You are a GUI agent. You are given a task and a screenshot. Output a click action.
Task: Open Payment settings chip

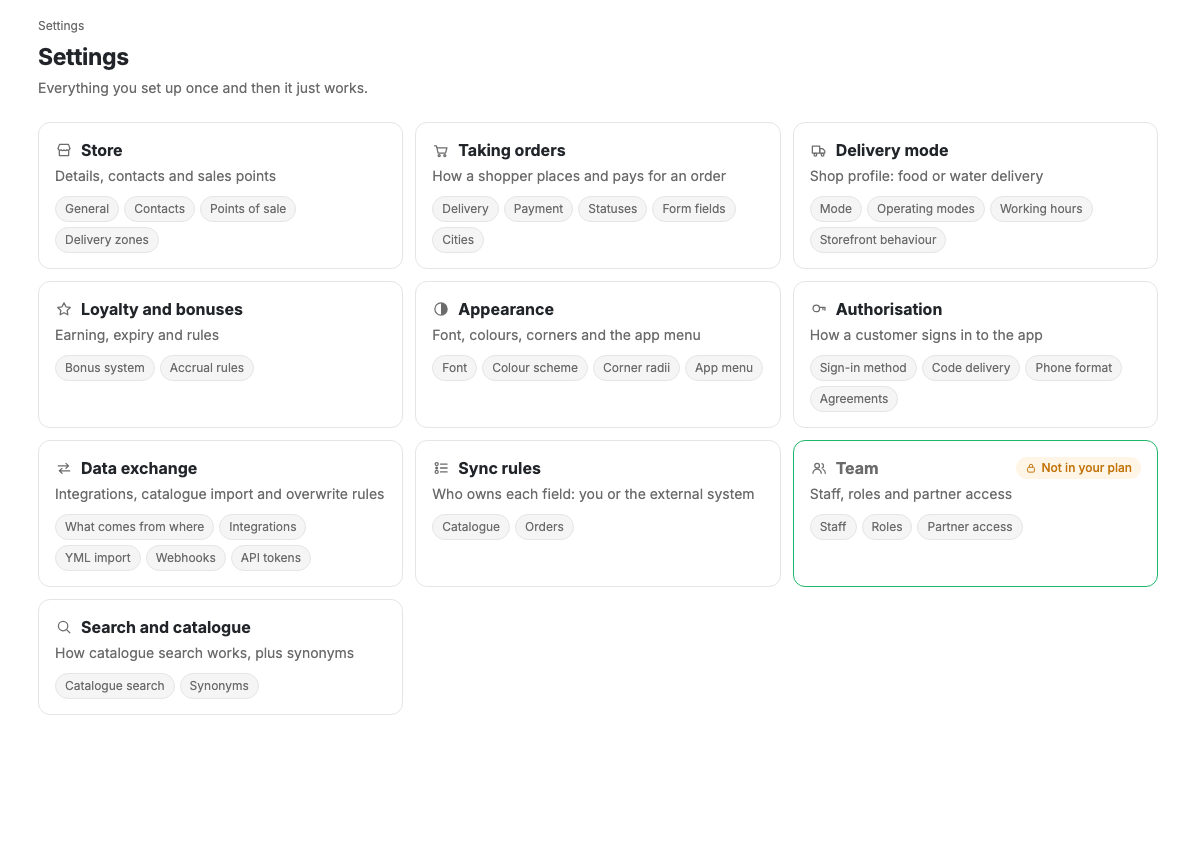coord(539,209)
